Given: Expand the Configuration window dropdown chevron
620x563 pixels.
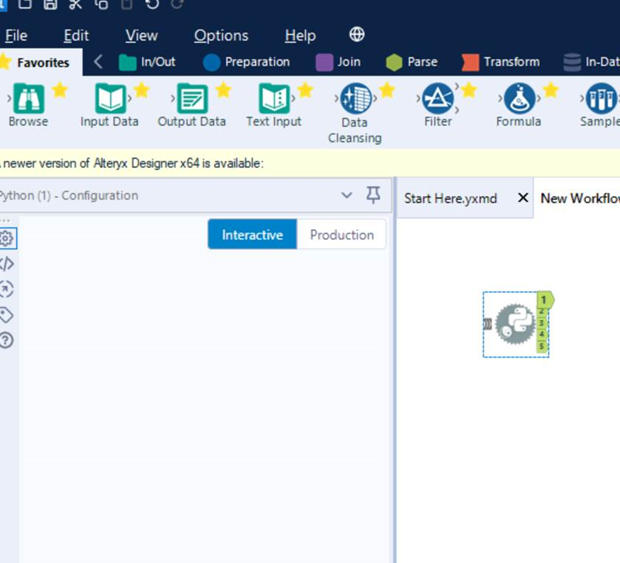Looking at the screenshot, I should (346, 195).
